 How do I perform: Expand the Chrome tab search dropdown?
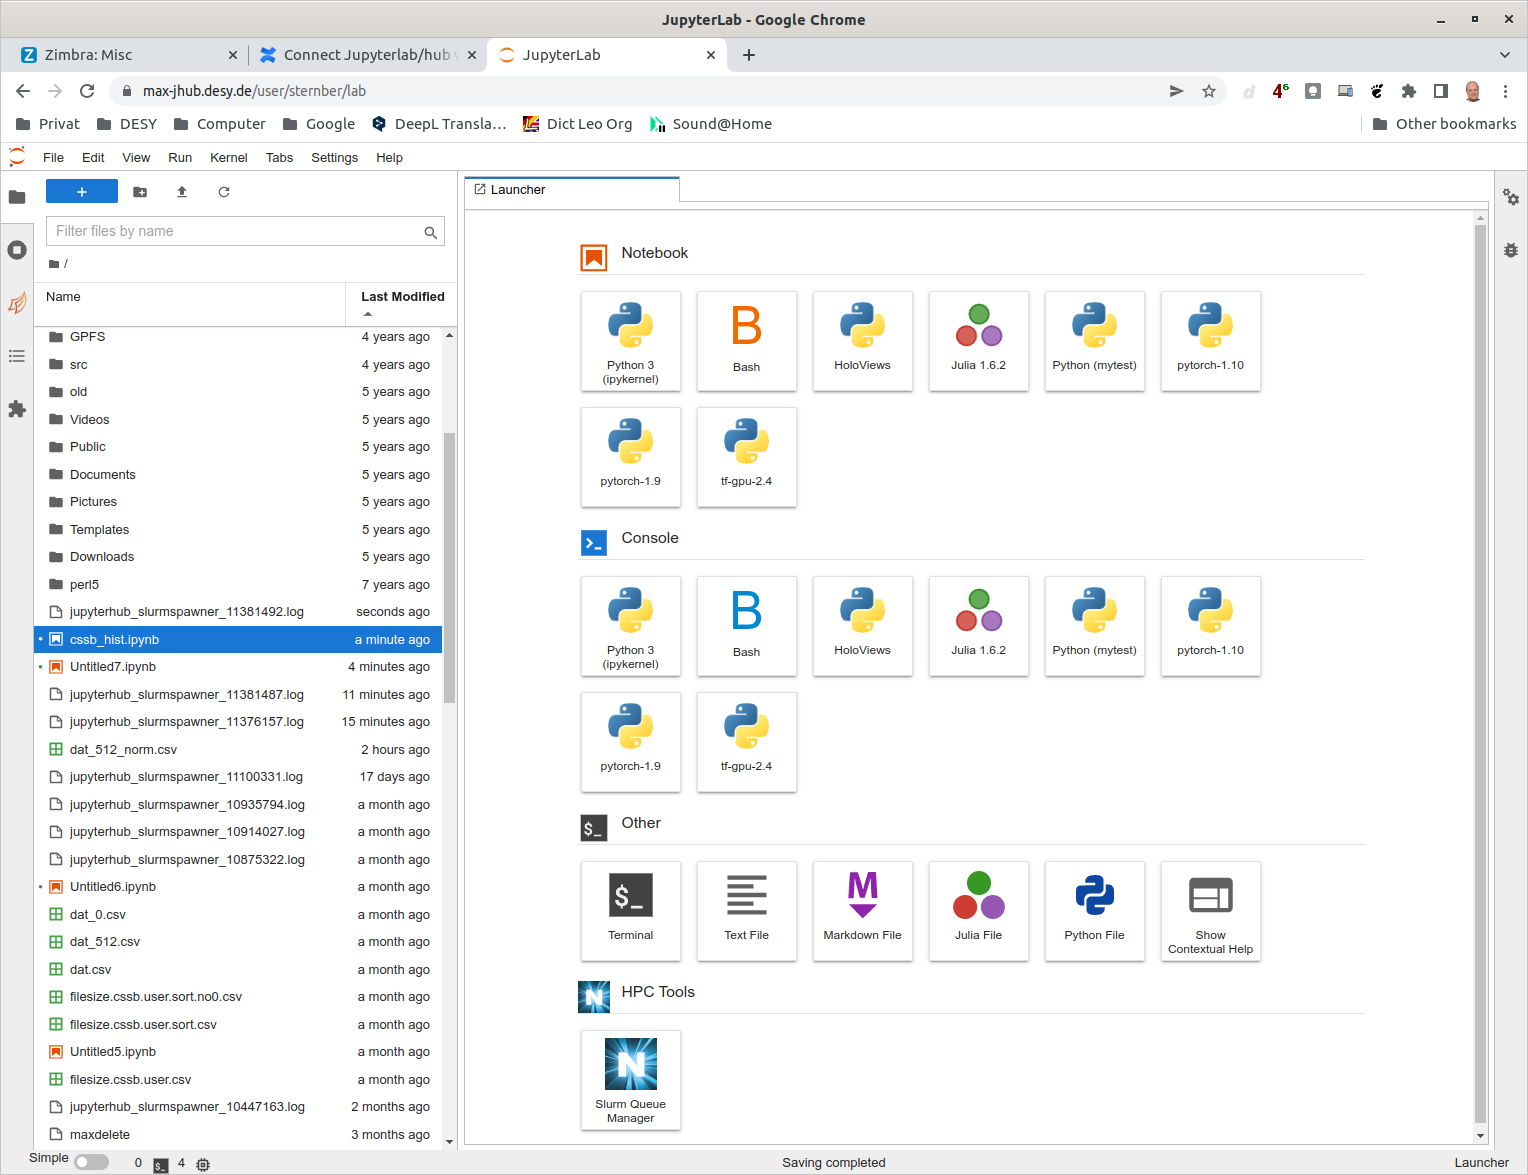click(x=1504, y=55)
